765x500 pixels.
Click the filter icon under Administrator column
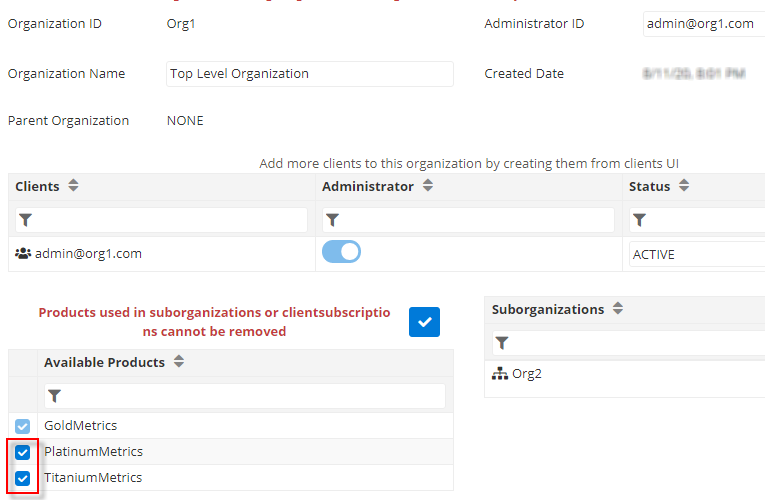[x=333, y=220]
